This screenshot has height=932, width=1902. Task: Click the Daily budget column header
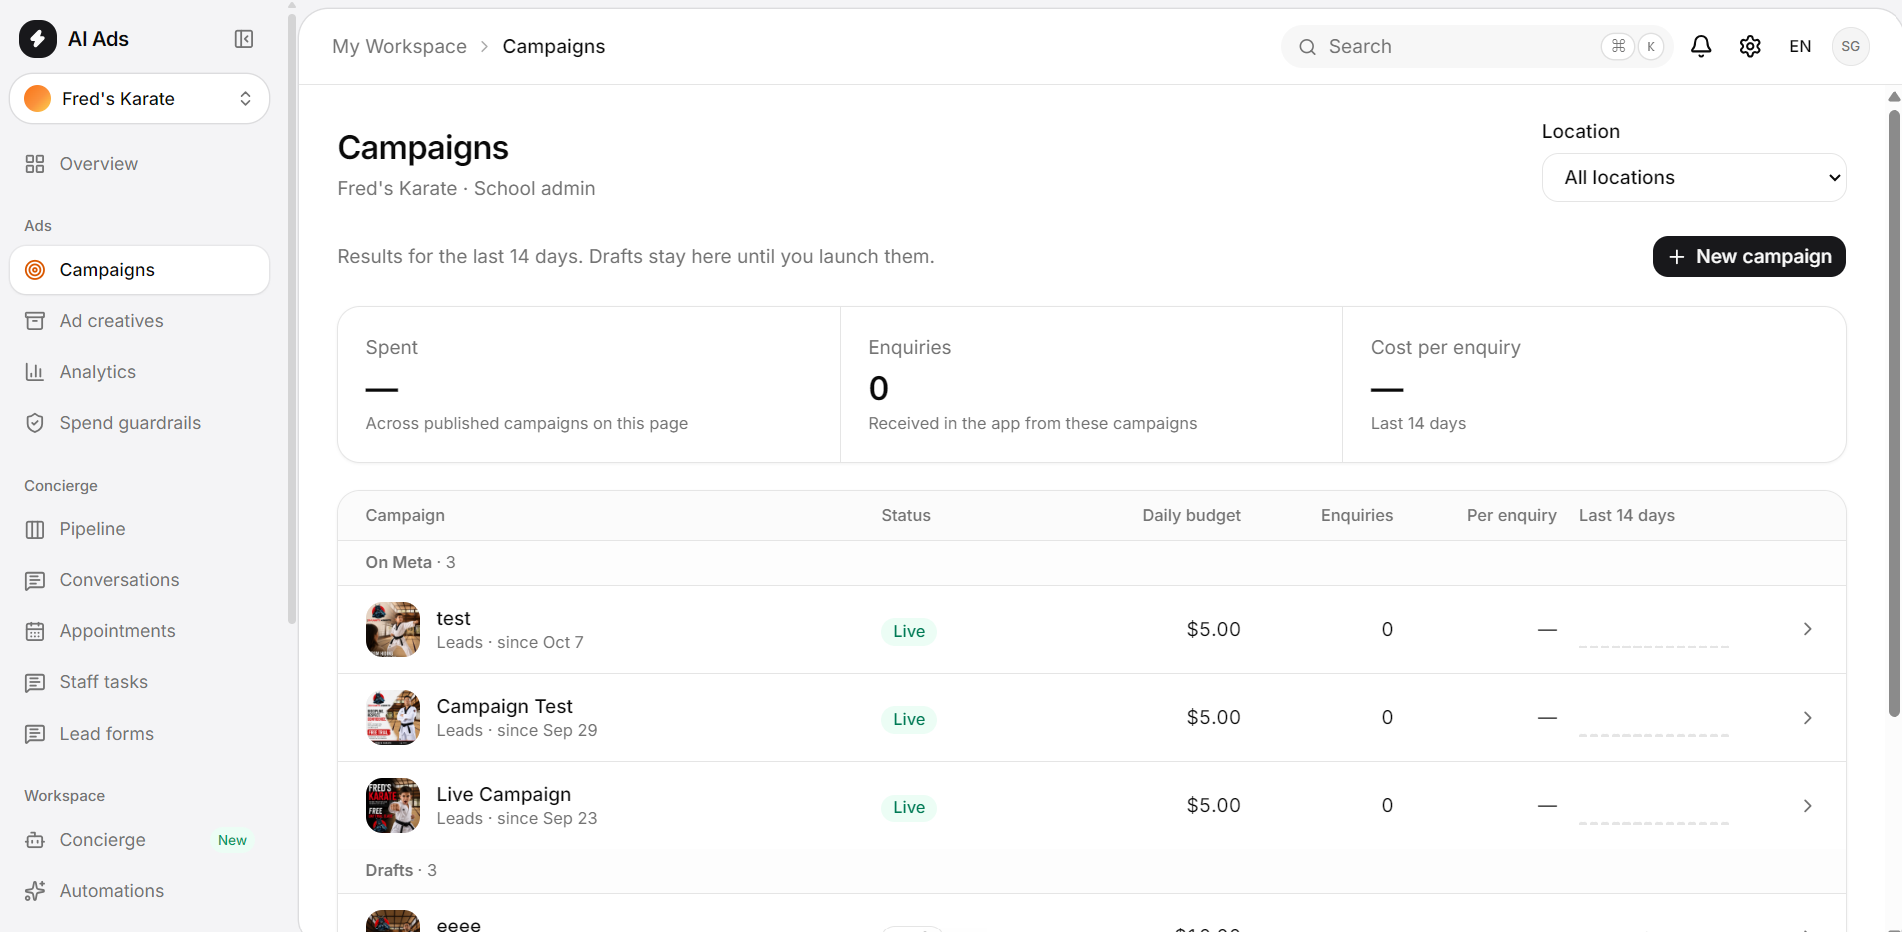[1191, 516]
